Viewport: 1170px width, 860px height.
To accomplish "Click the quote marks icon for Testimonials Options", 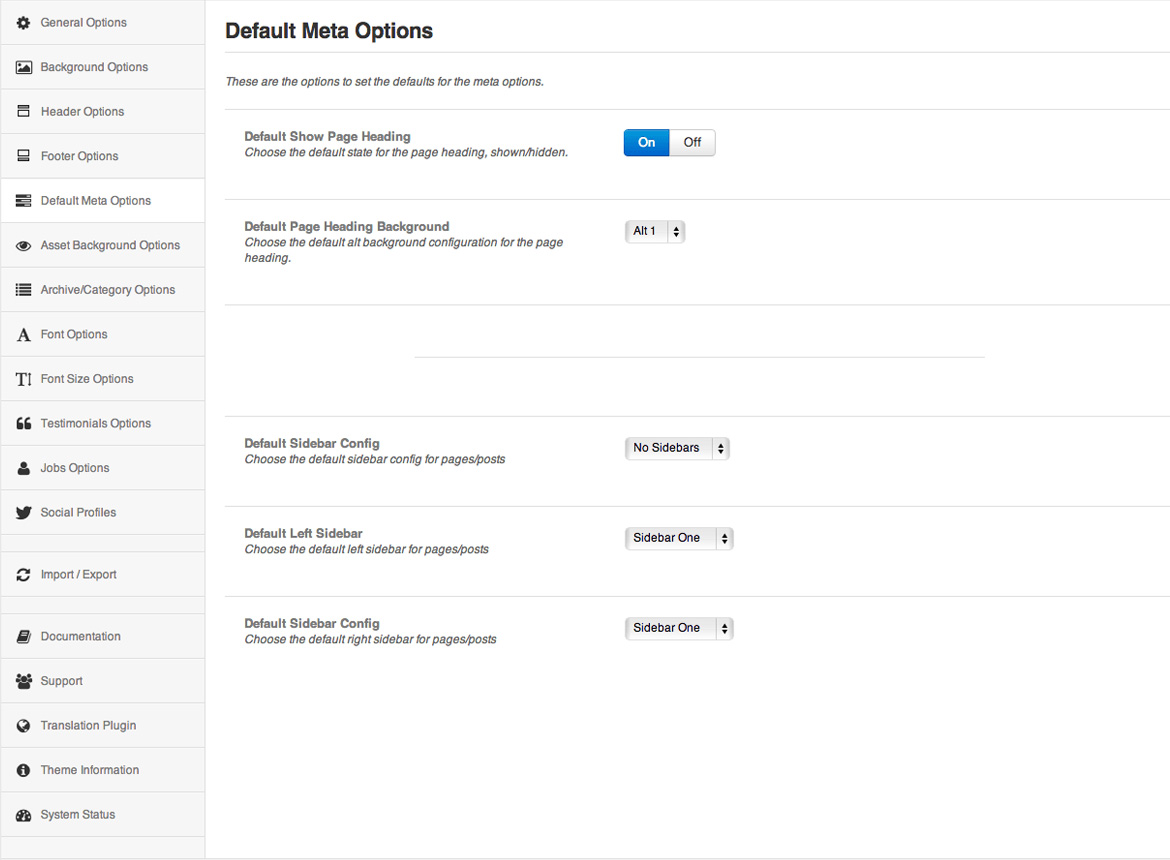I will coord(24,424).
